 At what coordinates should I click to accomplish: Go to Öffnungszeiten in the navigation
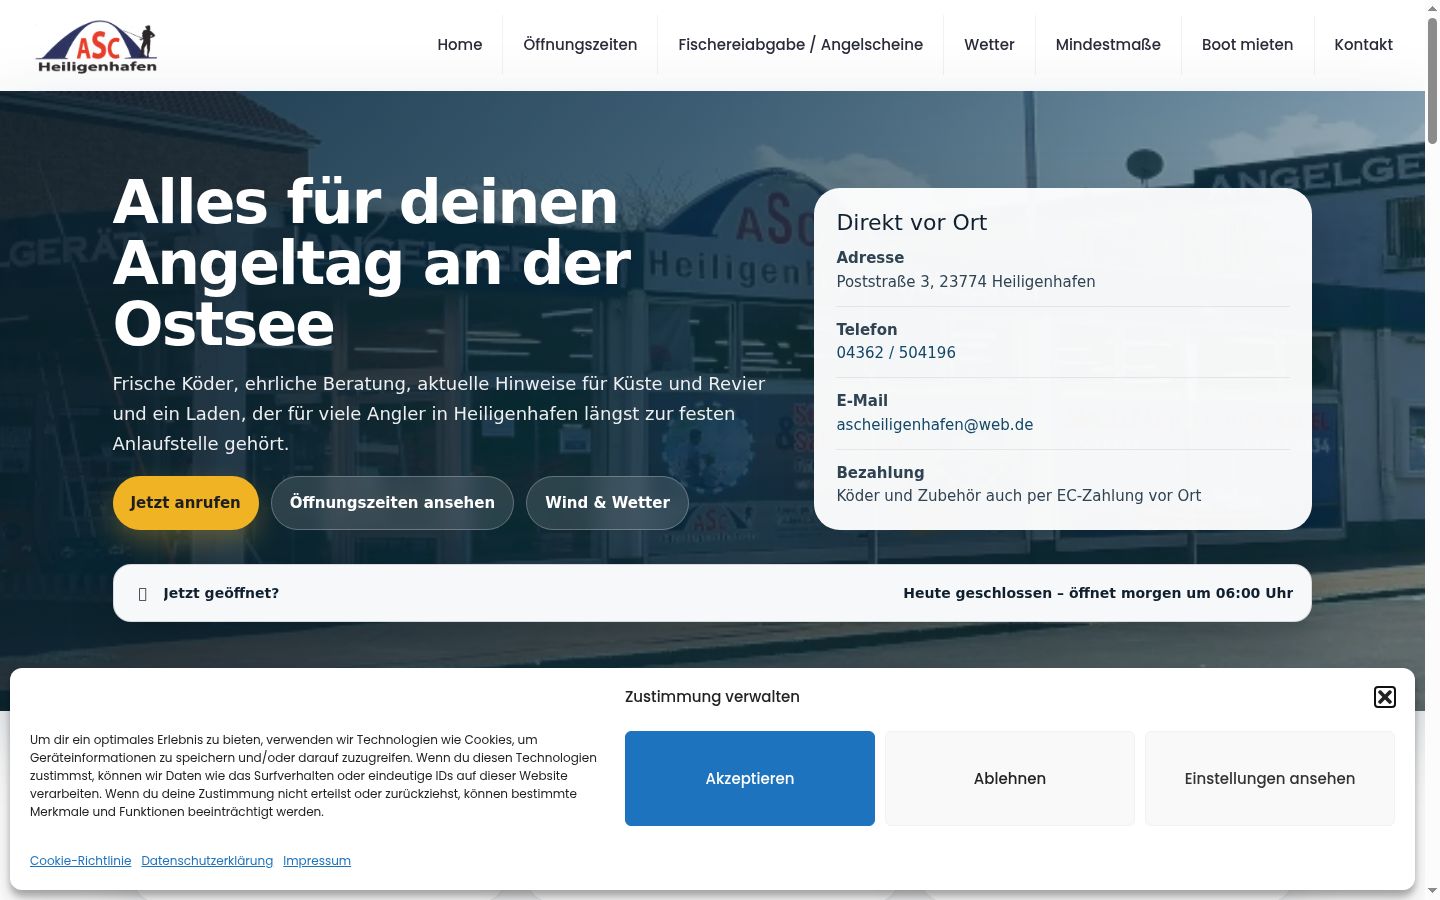(x=580, y=45)
